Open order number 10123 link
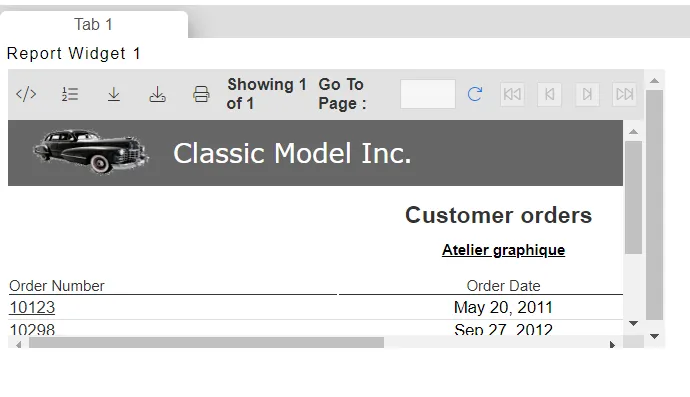The width and height of the screenshot is (690, 397). (32, 307)
